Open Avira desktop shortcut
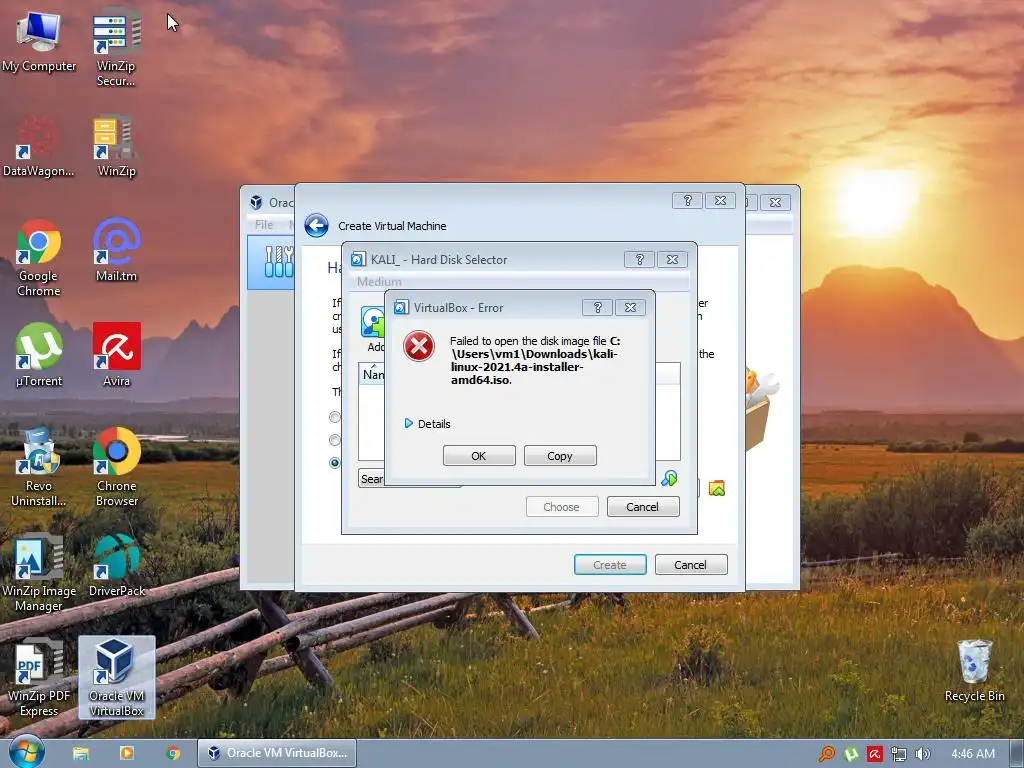1024x768 pixels. 116,356
